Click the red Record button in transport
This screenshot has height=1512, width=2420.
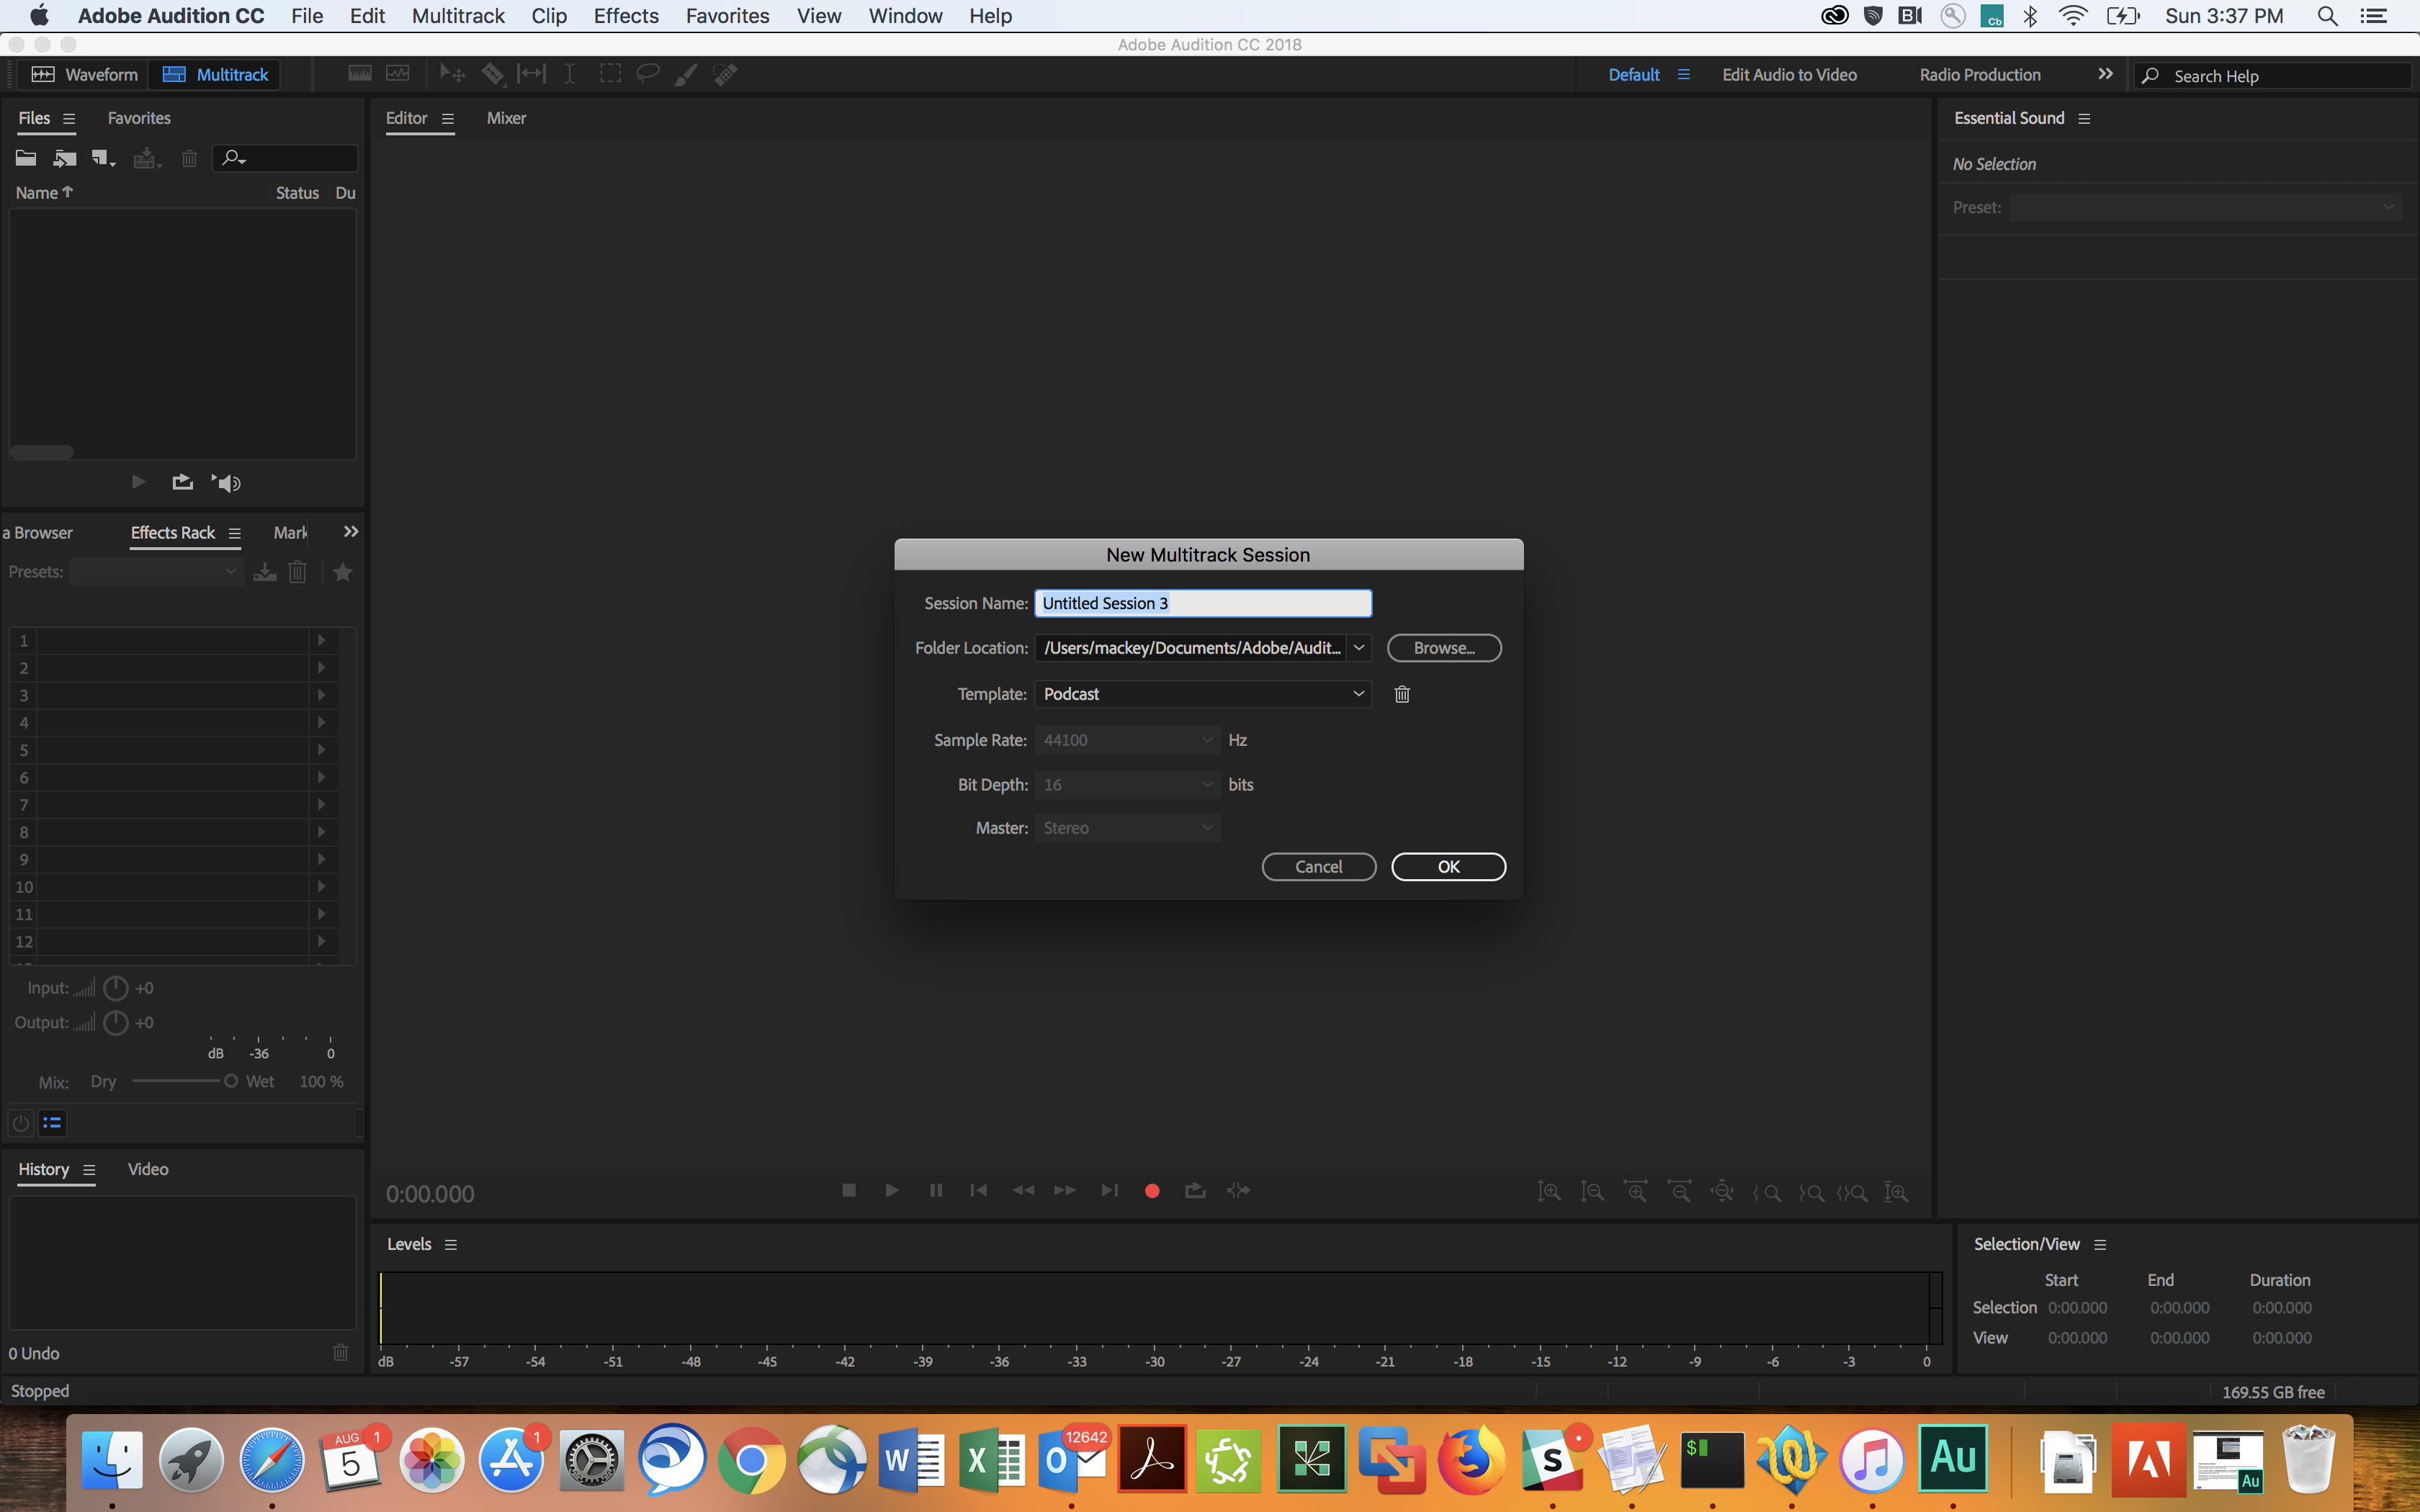pyautogui.click(x=1152, y=1190)
